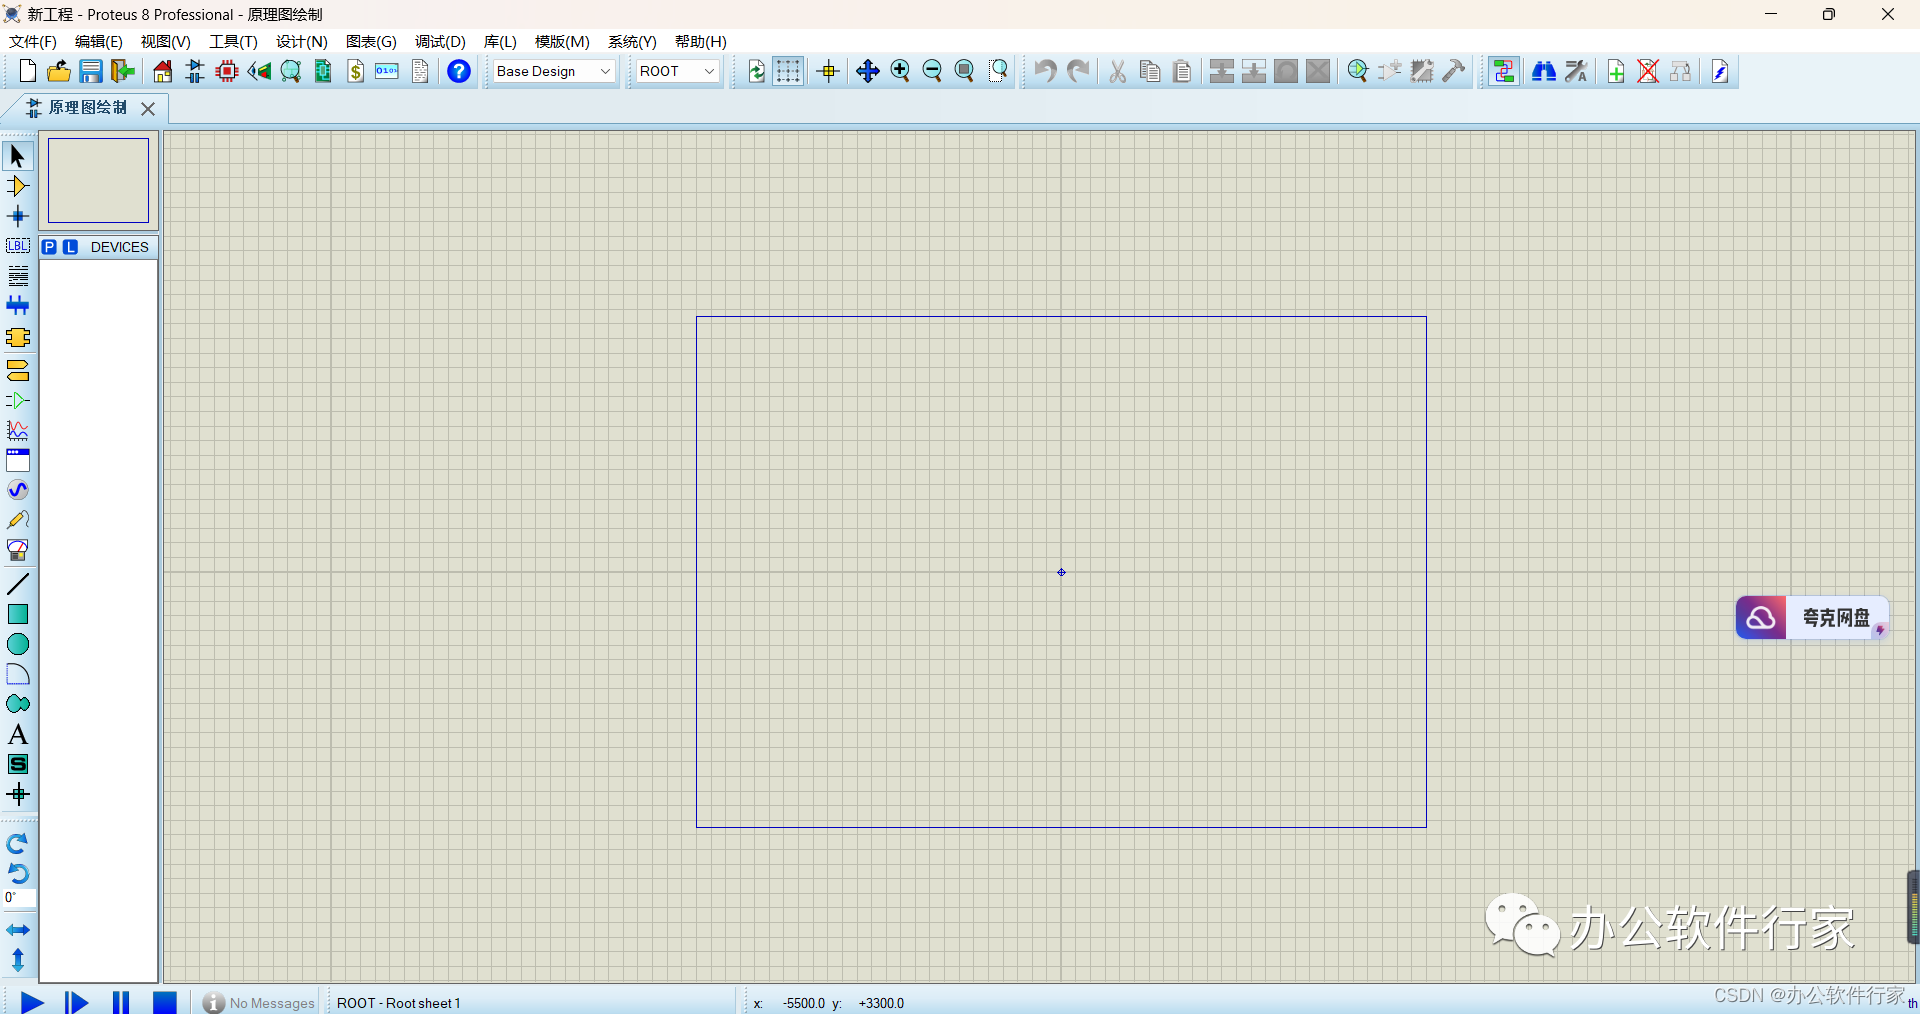Select the Subcircuit Mode tool

pos(18,338)
